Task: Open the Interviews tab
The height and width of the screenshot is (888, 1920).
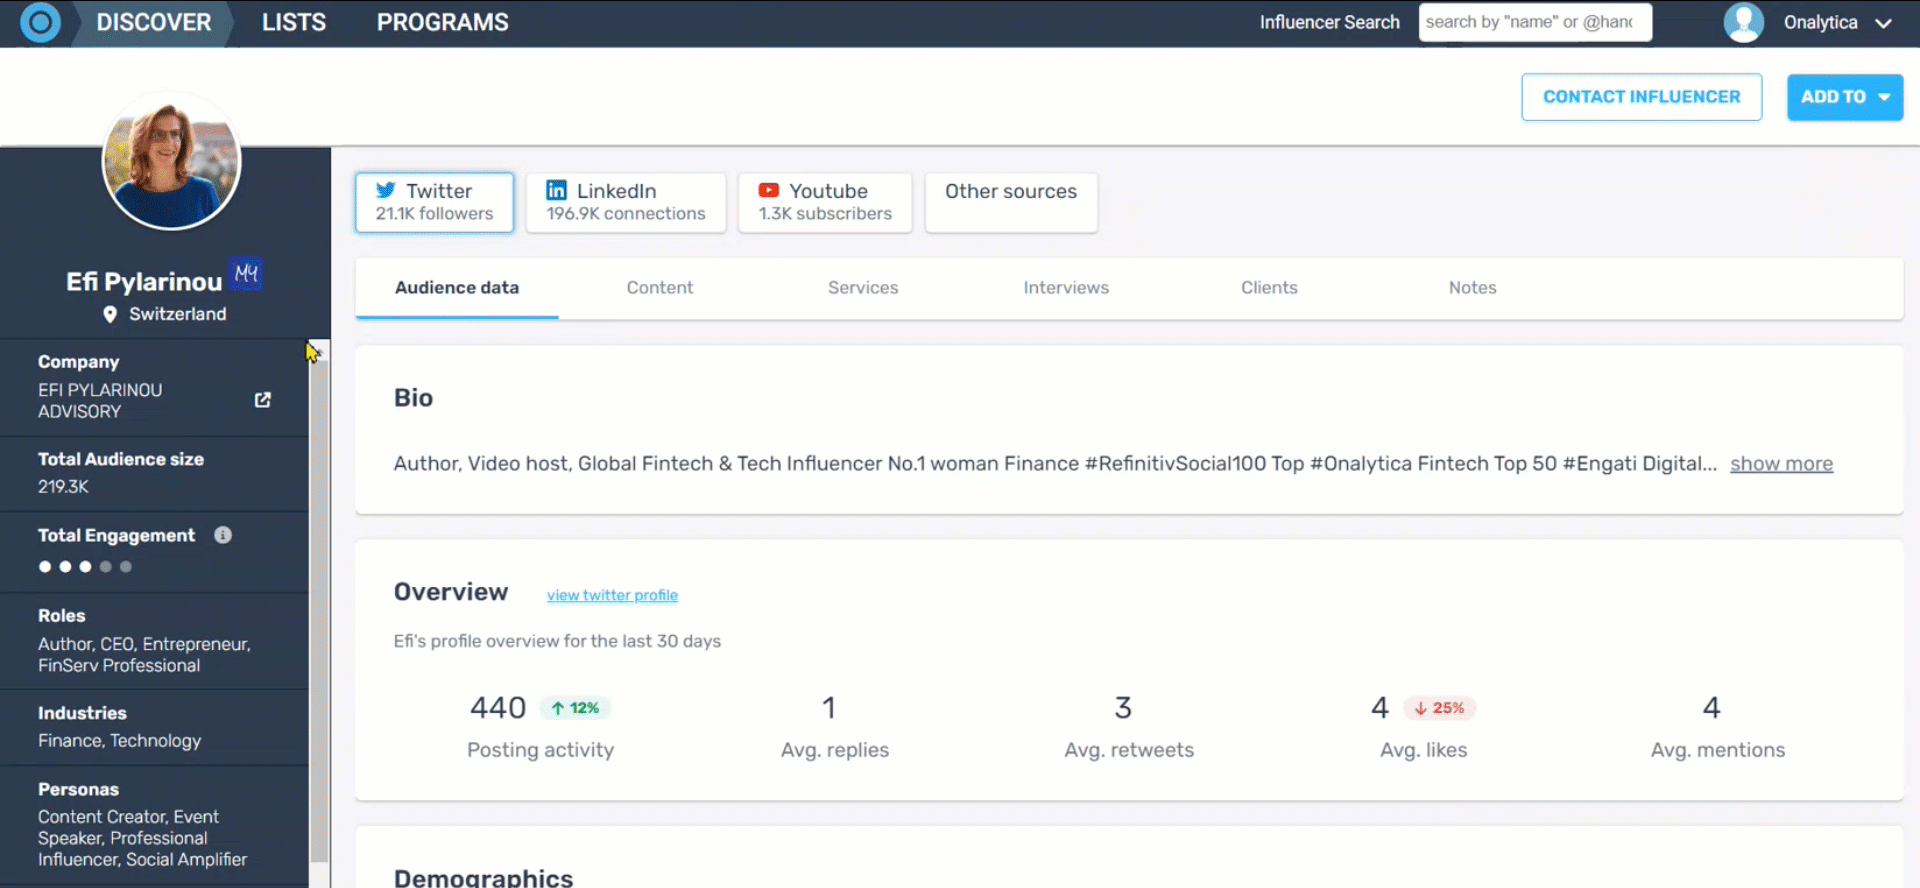Action: click(x=1065, y=288)
